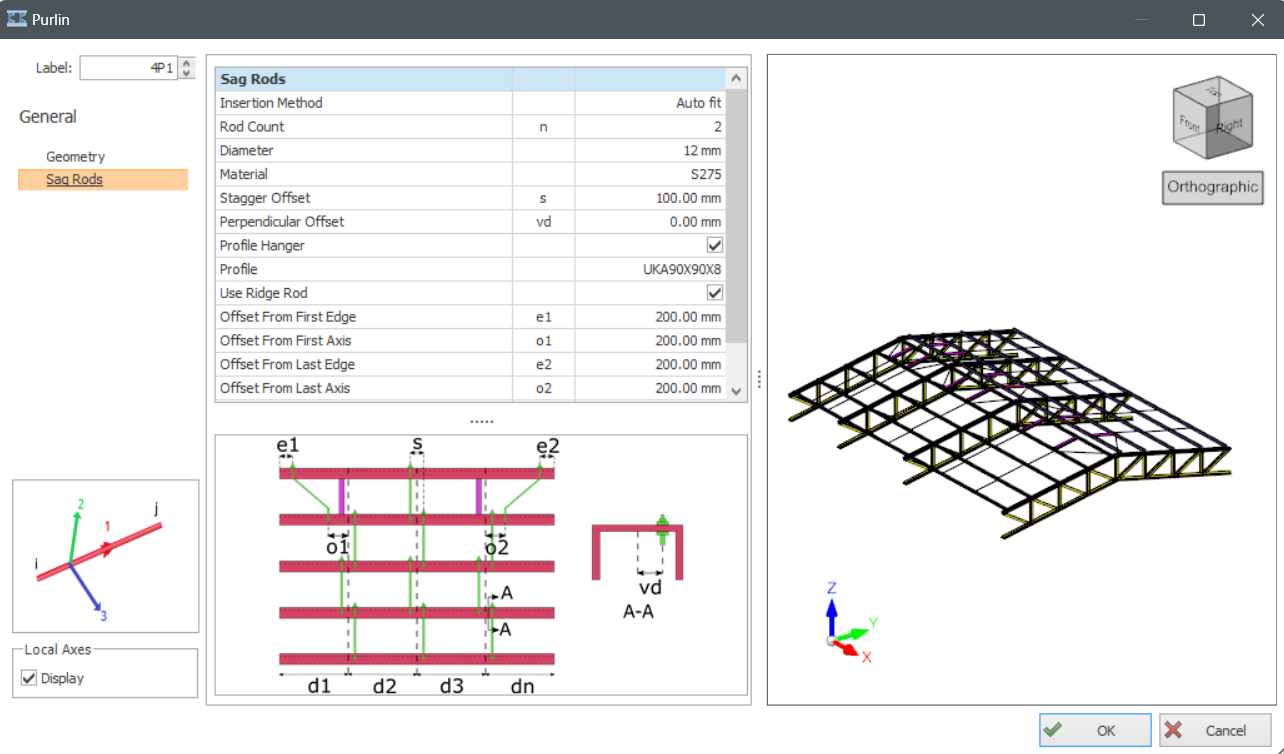The image size is (1284, 754).
Task: Select the Profile UKA90X90X8 value cell
Action: tap(649, 269)
